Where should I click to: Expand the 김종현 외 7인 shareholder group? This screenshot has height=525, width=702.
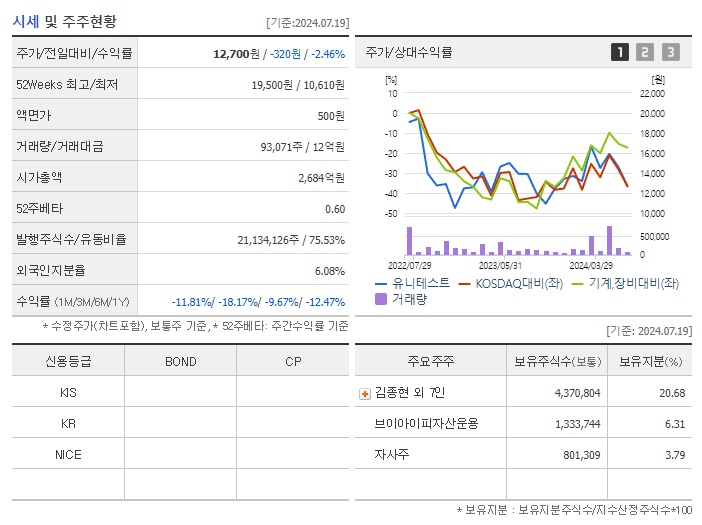(x=365, y=394)
